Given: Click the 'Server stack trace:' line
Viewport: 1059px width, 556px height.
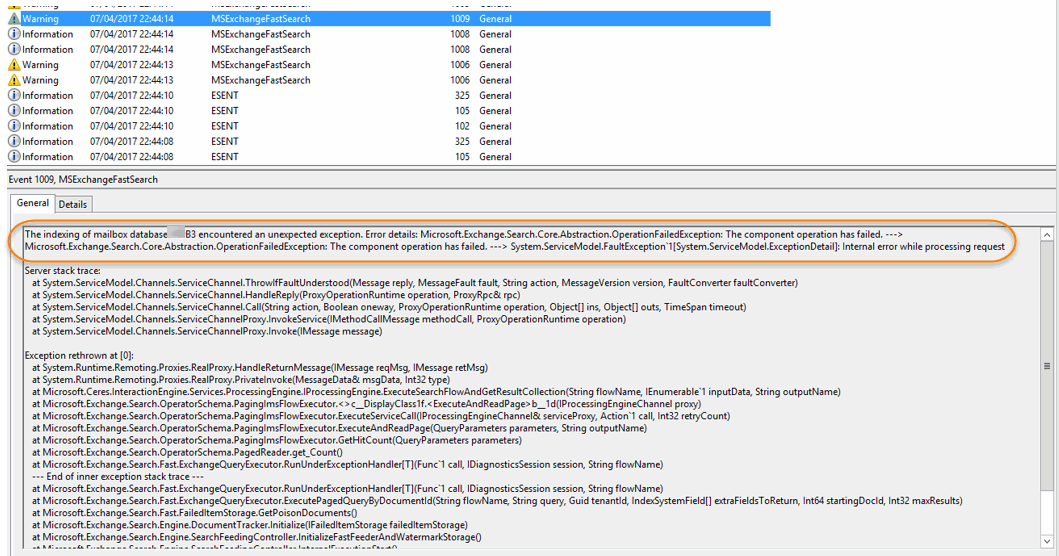Looking at the screenshot, I should tap(63, 270).
